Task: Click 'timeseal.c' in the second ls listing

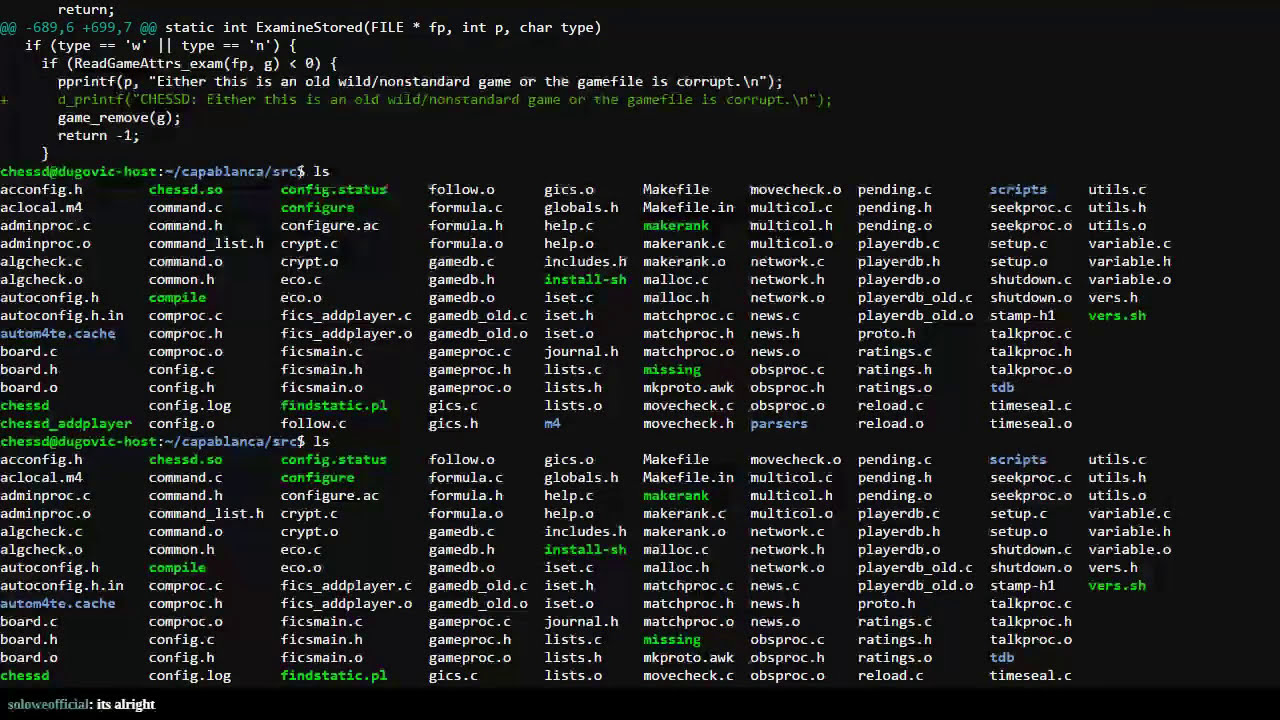Action: pyautogui.click(x=1030, y=675)
